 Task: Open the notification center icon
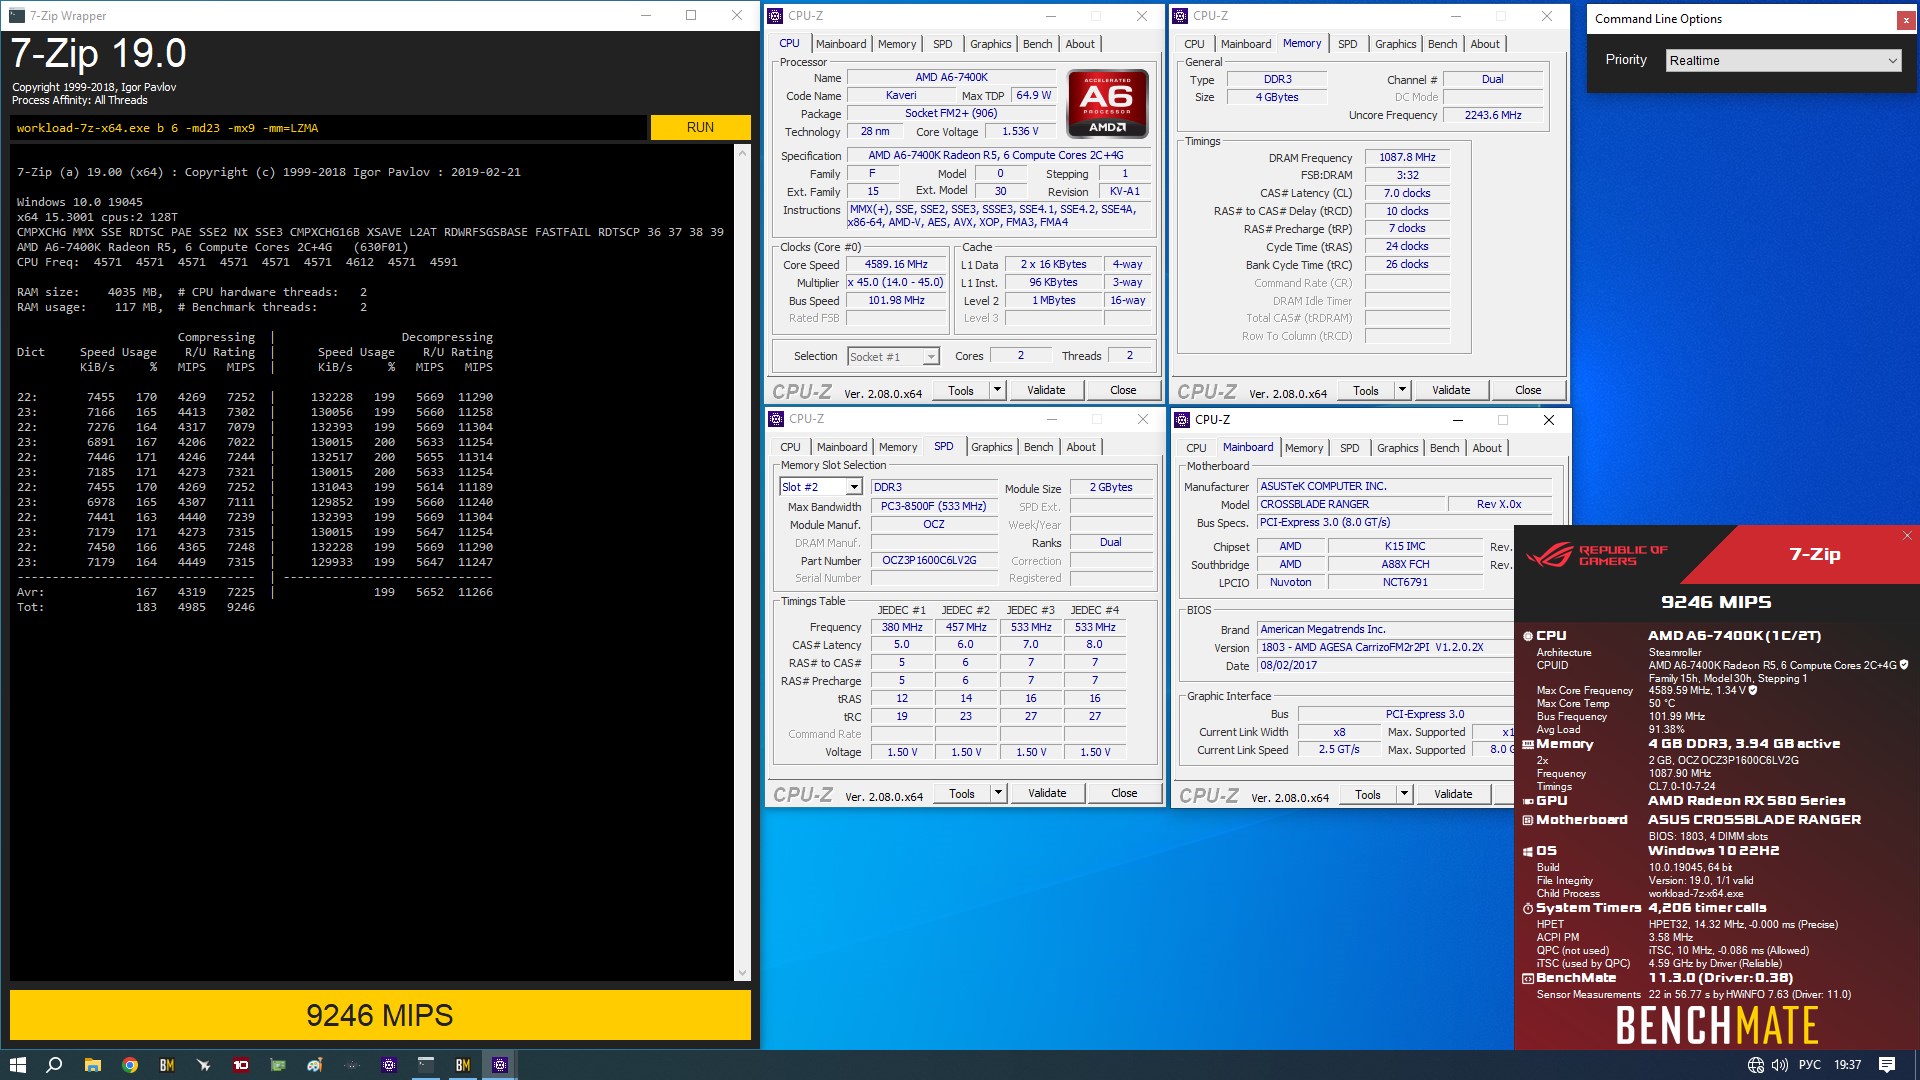(1887, 1065)
